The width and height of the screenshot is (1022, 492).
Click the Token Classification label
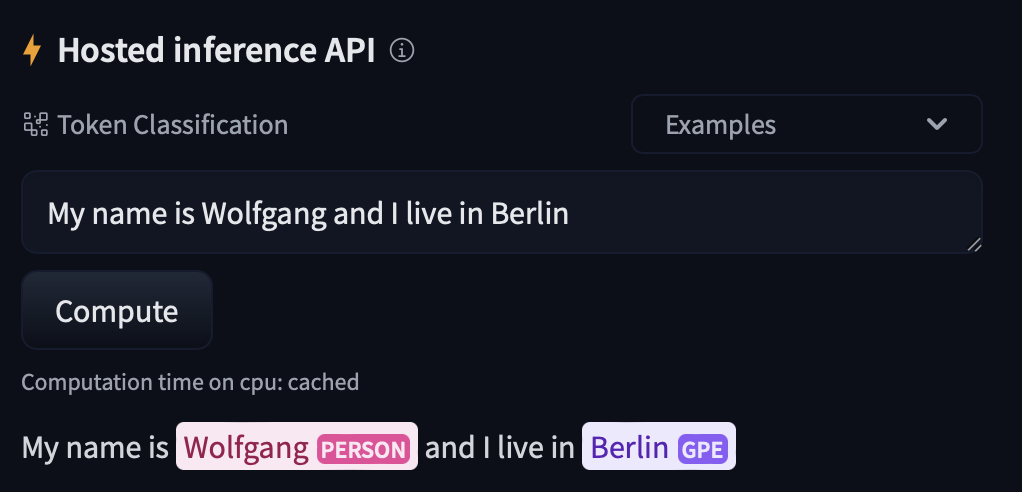point(172,125)
